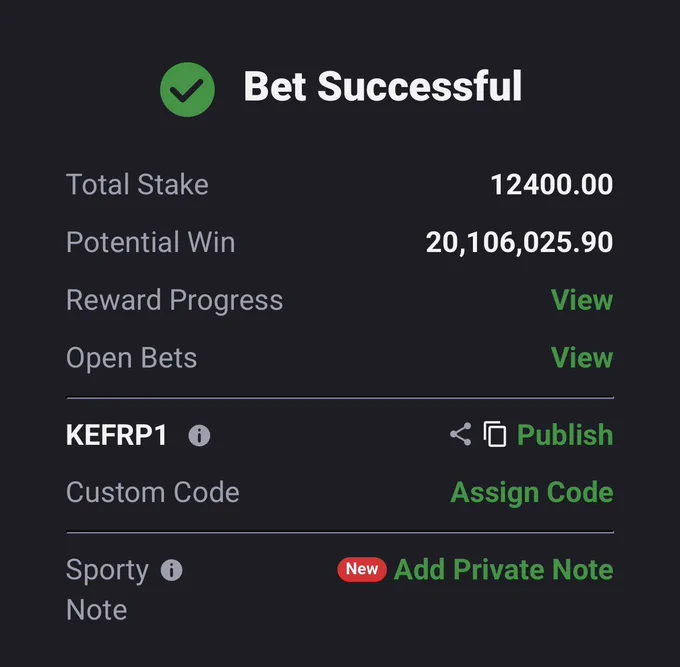This screenshot has height=667, width=680.
Task: Tap the share icon beside Publish
Action: (x=461, y=434)
